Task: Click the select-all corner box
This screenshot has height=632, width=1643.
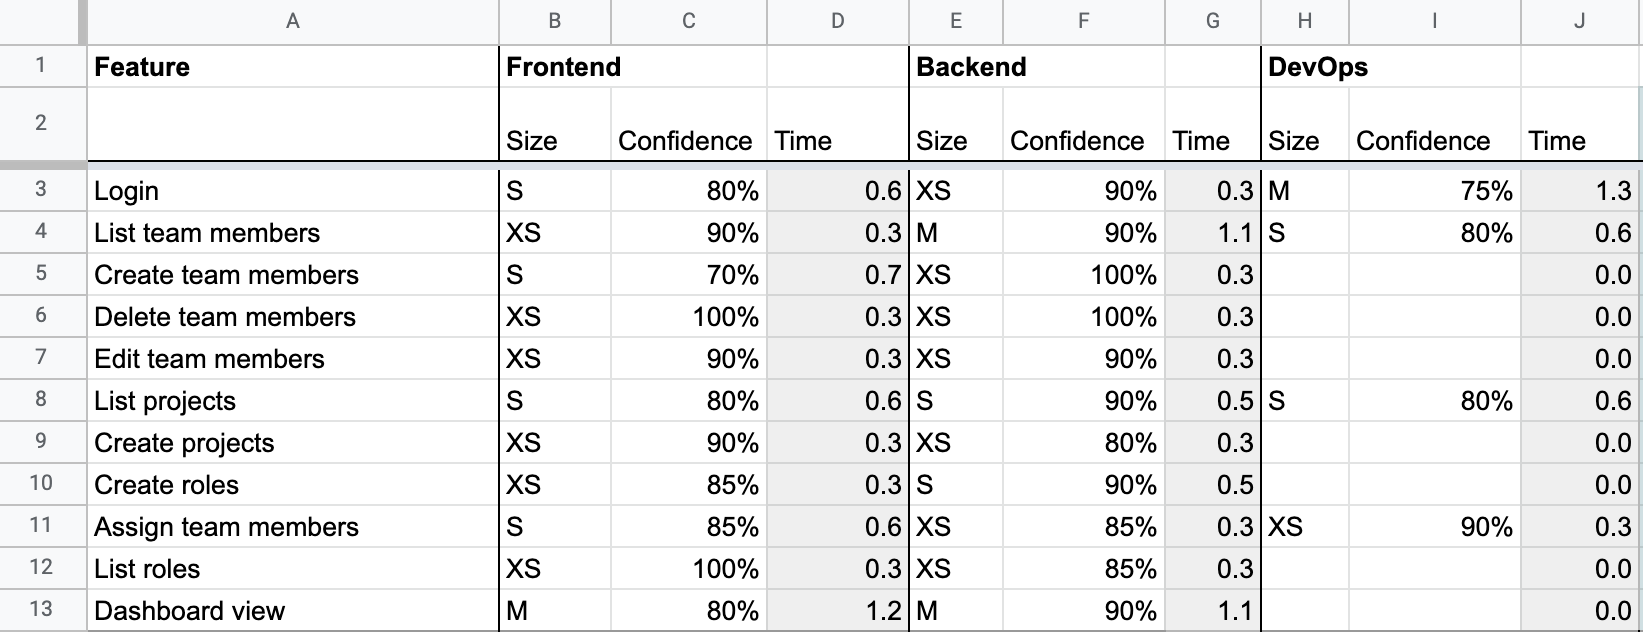Action: (40, 21)
